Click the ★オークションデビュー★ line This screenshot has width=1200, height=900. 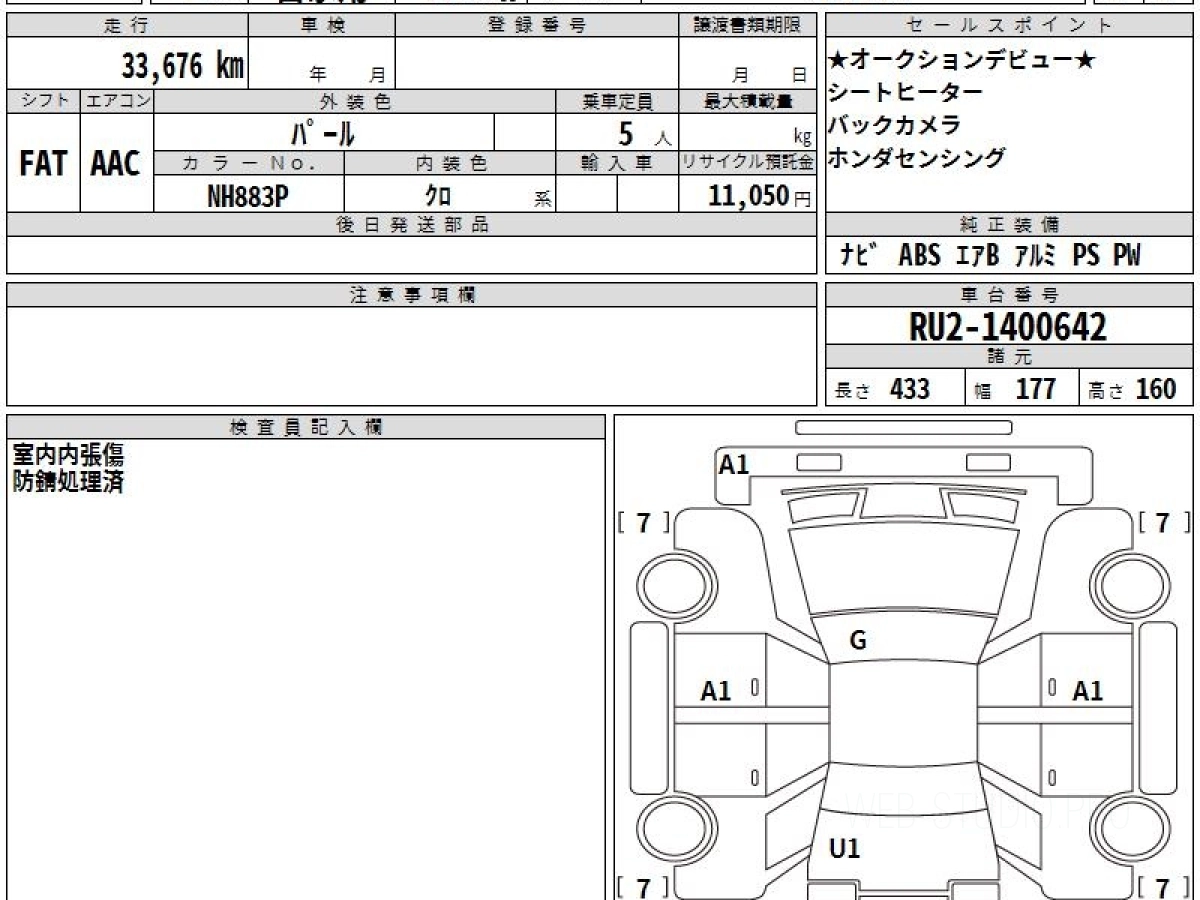tap(961, 61)
